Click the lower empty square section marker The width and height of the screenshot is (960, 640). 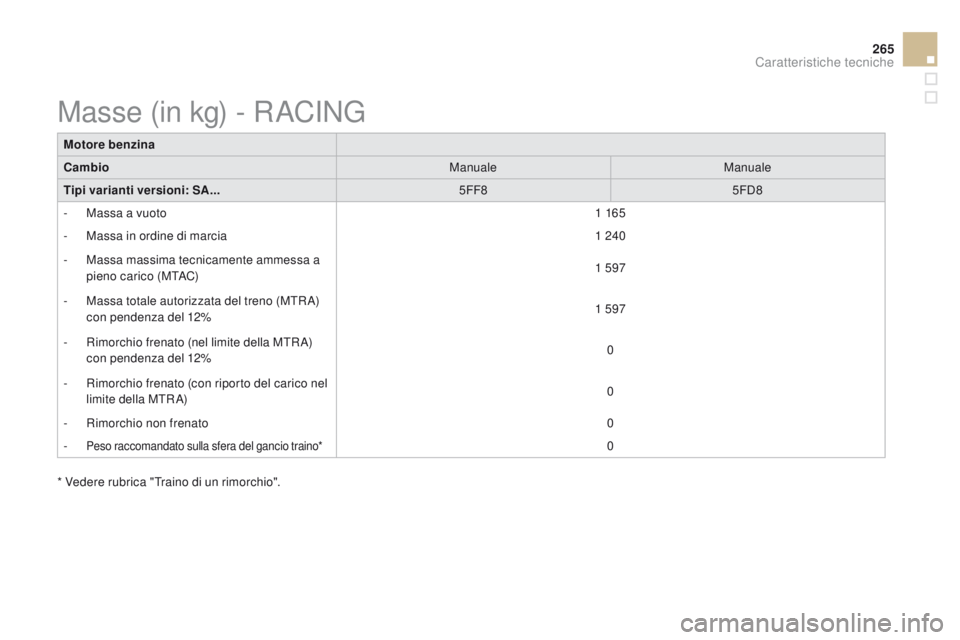[x=931, y=97]
